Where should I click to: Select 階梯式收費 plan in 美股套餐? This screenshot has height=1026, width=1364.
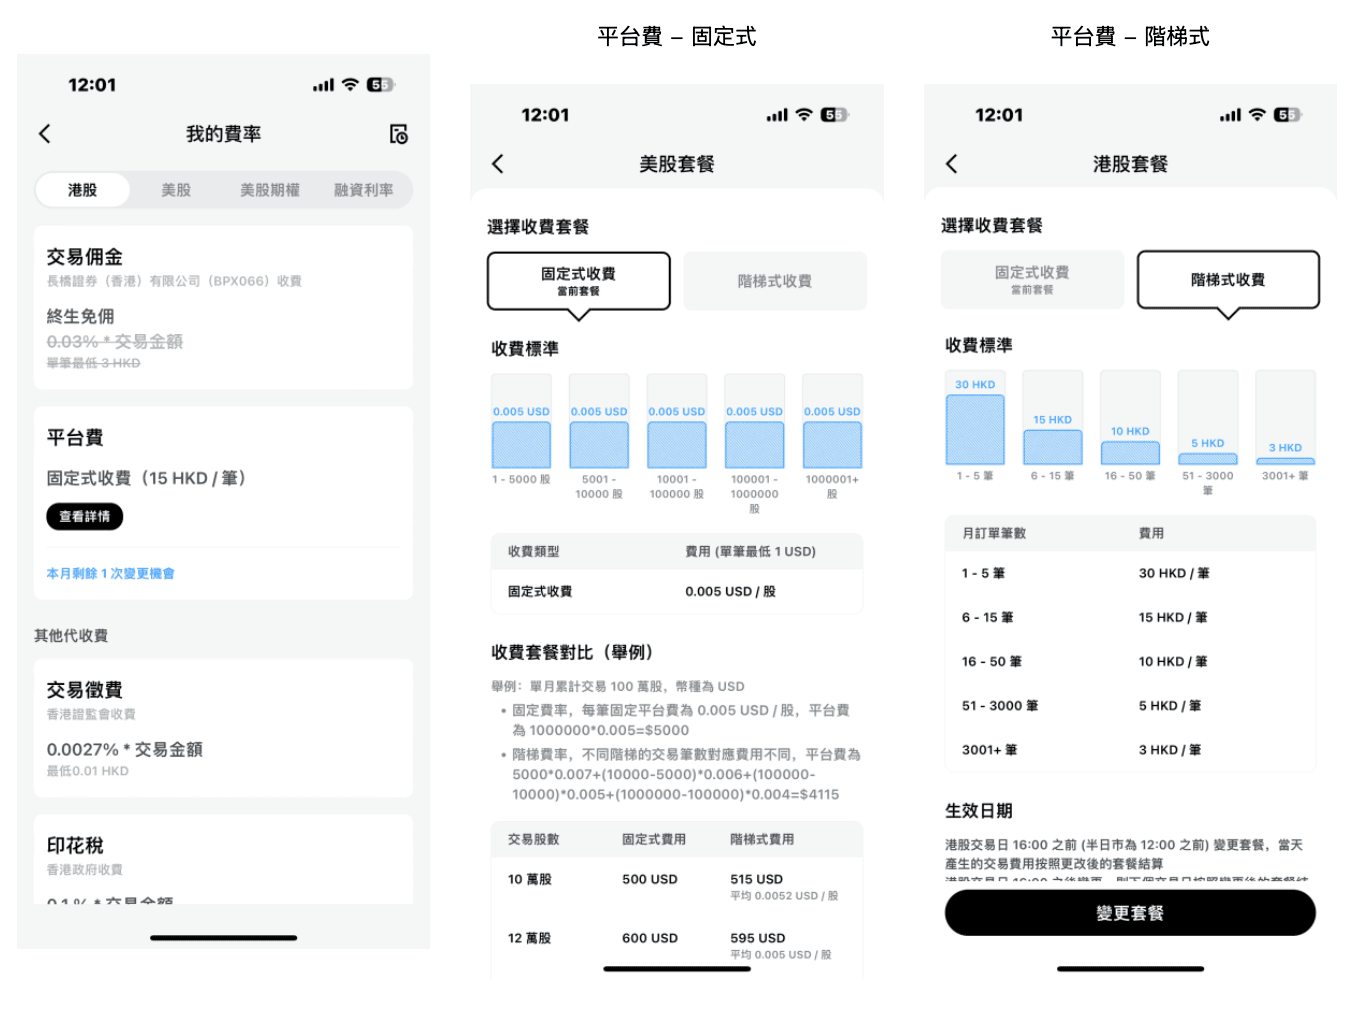[775, 281]
